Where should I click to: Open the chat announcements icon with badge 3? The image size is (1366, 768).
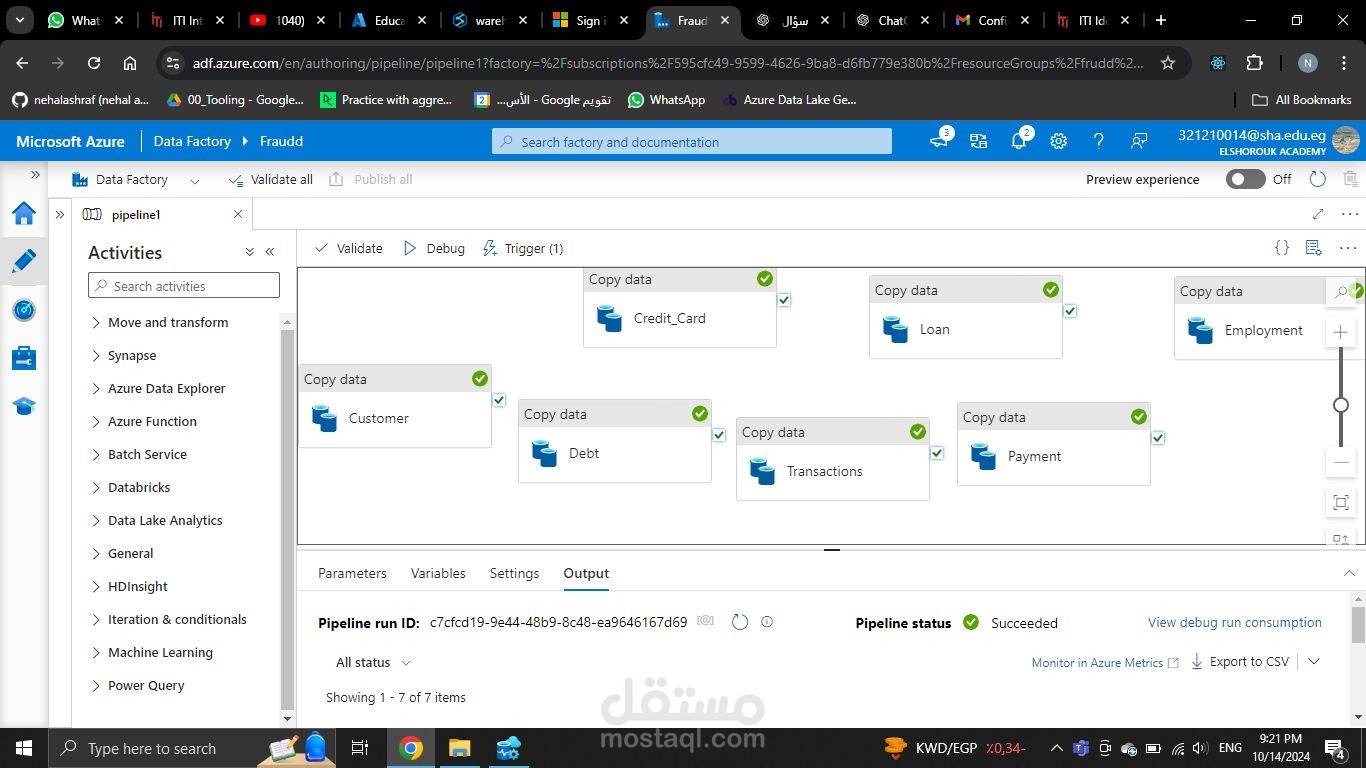(x=939, y=141)
